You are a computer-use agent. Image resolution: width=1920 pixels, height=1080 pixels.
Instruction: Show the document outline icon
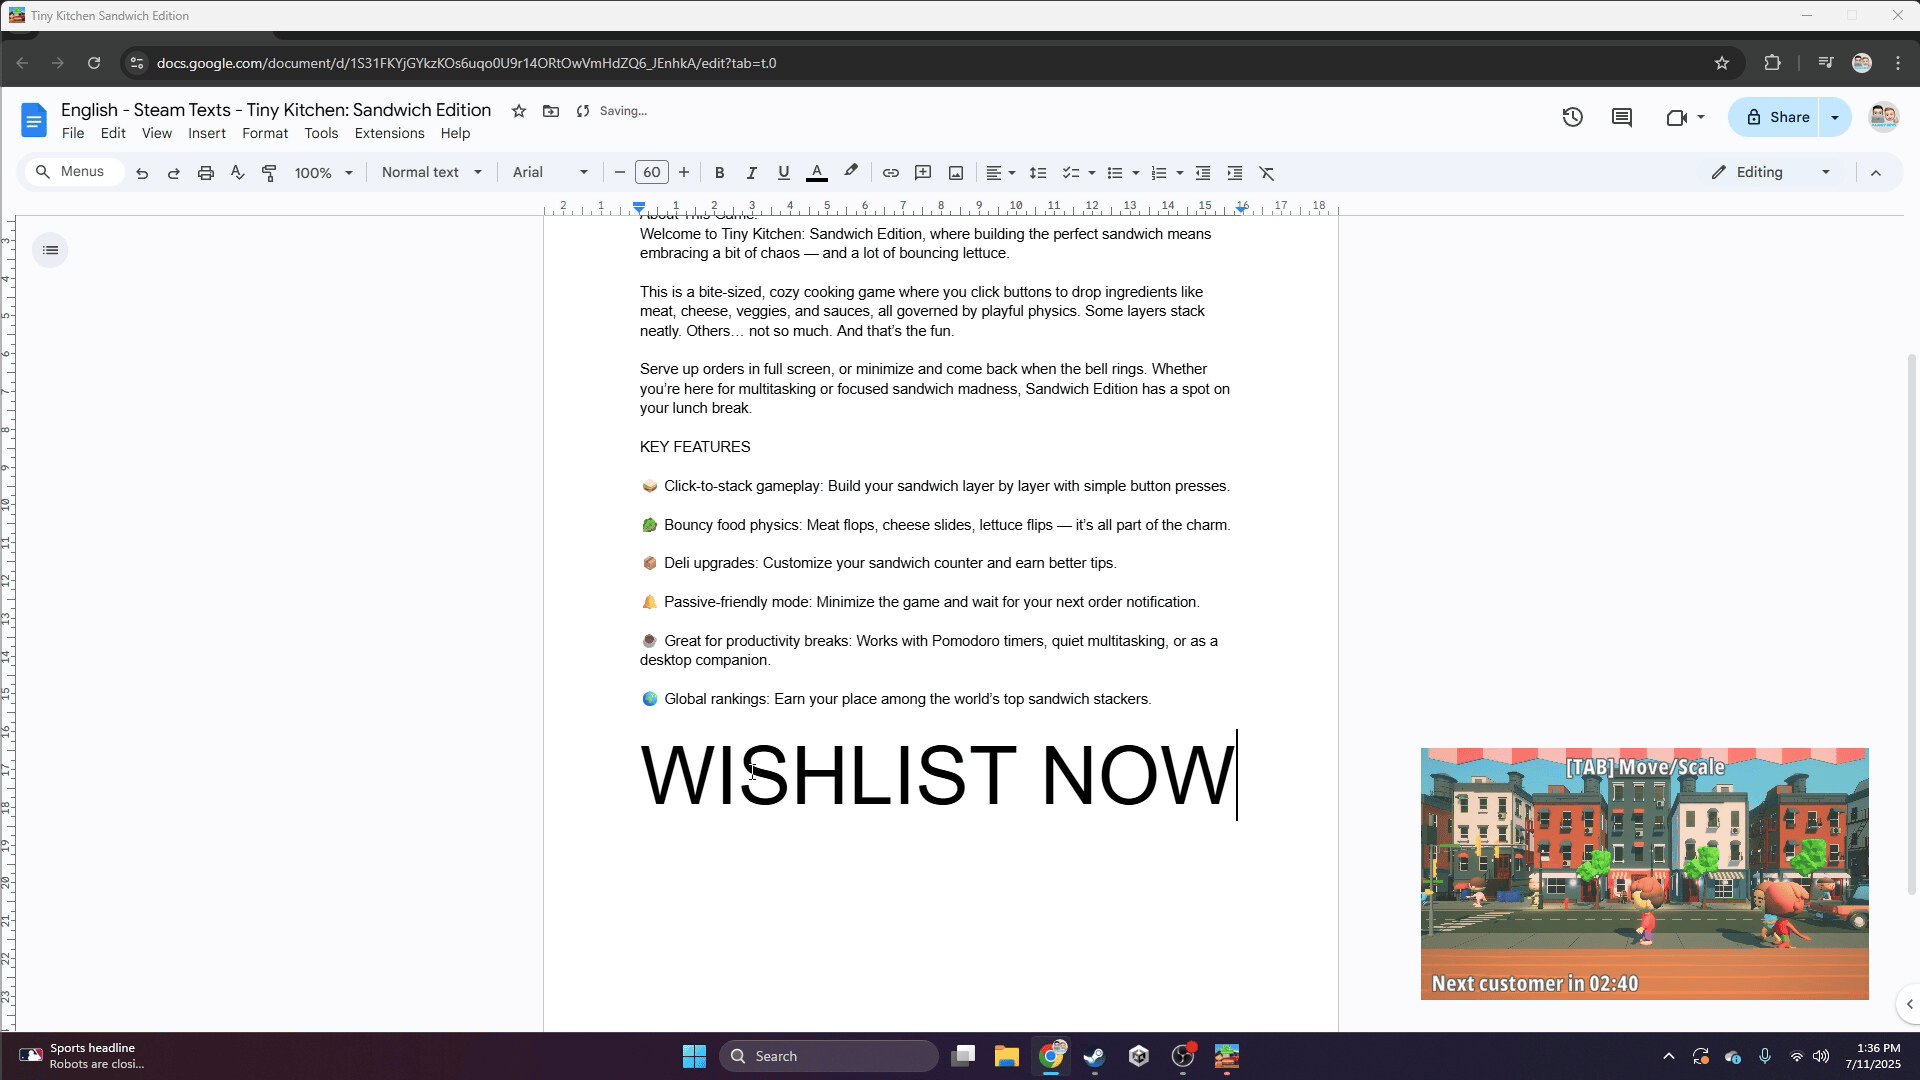50,250
